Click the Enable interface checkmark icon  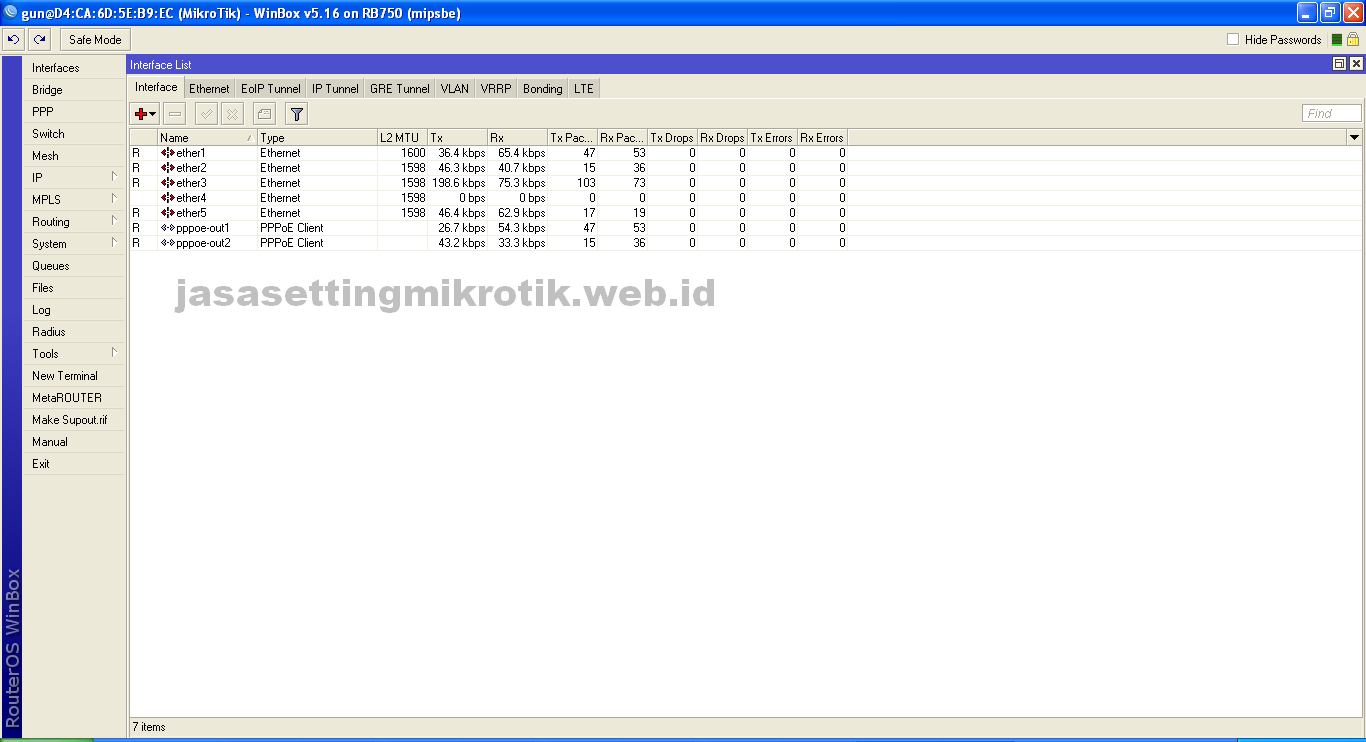203,113
